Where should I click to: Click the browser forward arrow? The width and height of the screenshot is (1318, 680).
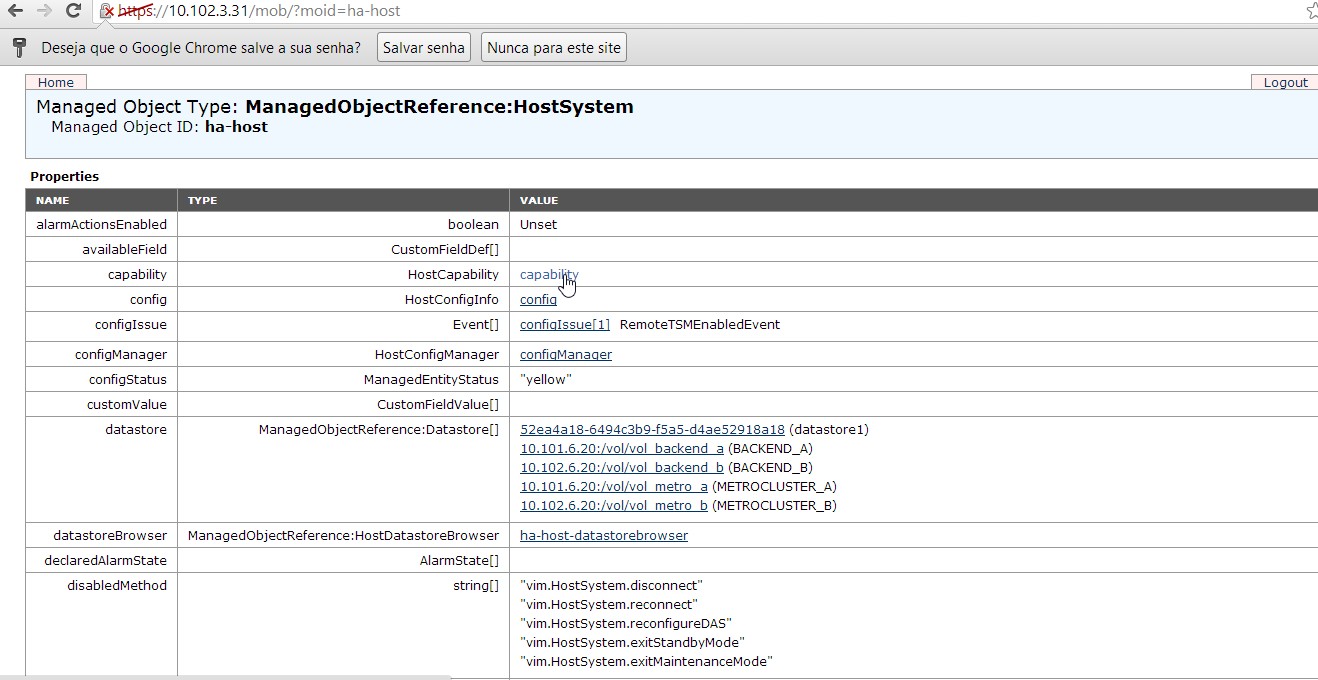(44, 11)
